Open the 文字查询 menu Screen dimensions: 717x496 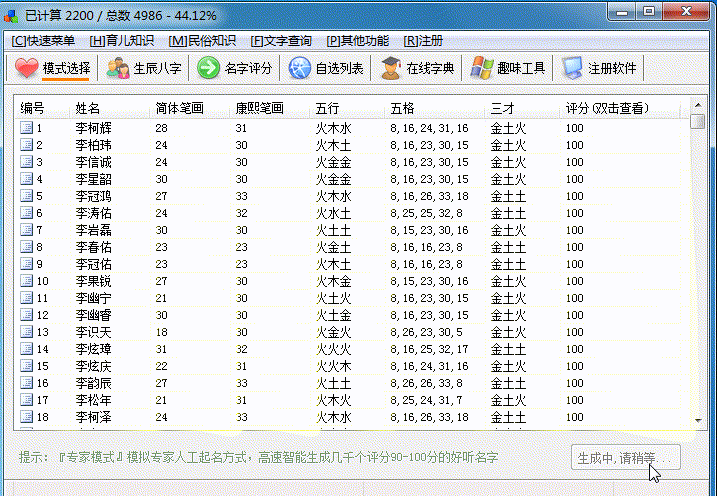click(x=280, y=41)
